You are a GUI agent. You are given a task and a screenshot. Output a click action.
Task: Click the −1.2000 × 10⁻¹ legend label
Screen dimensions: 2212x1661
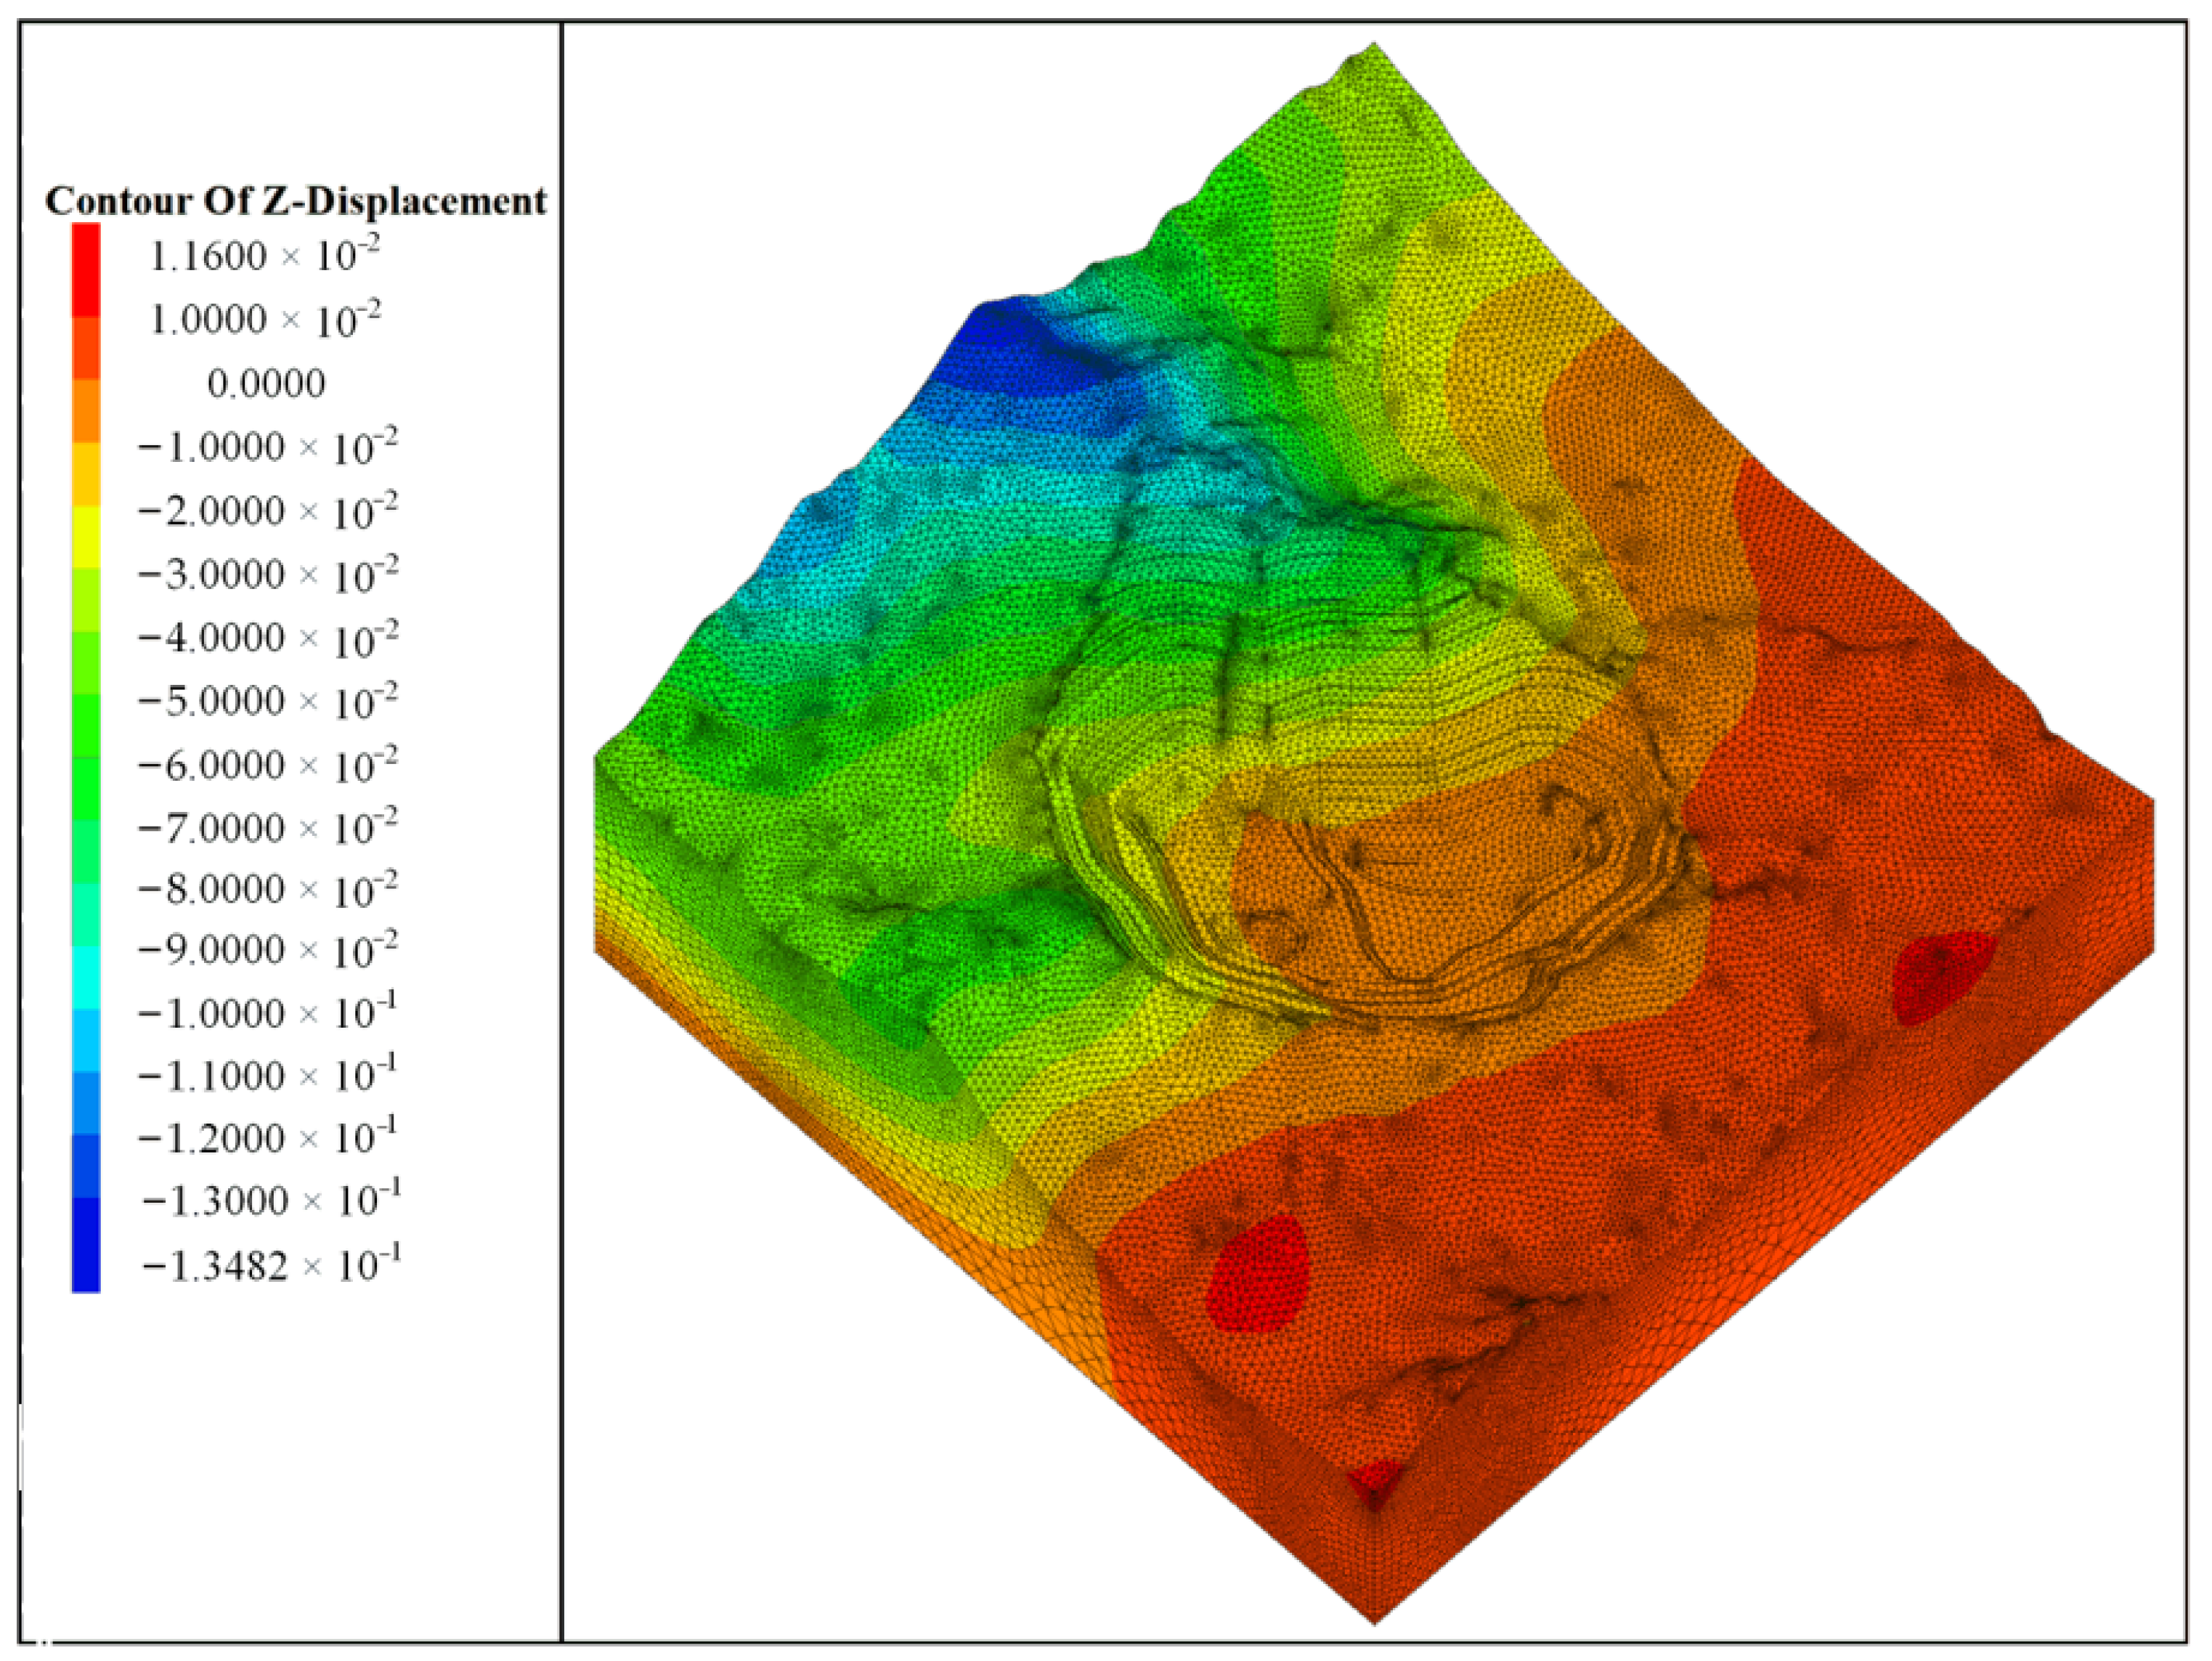(267, 1139)
